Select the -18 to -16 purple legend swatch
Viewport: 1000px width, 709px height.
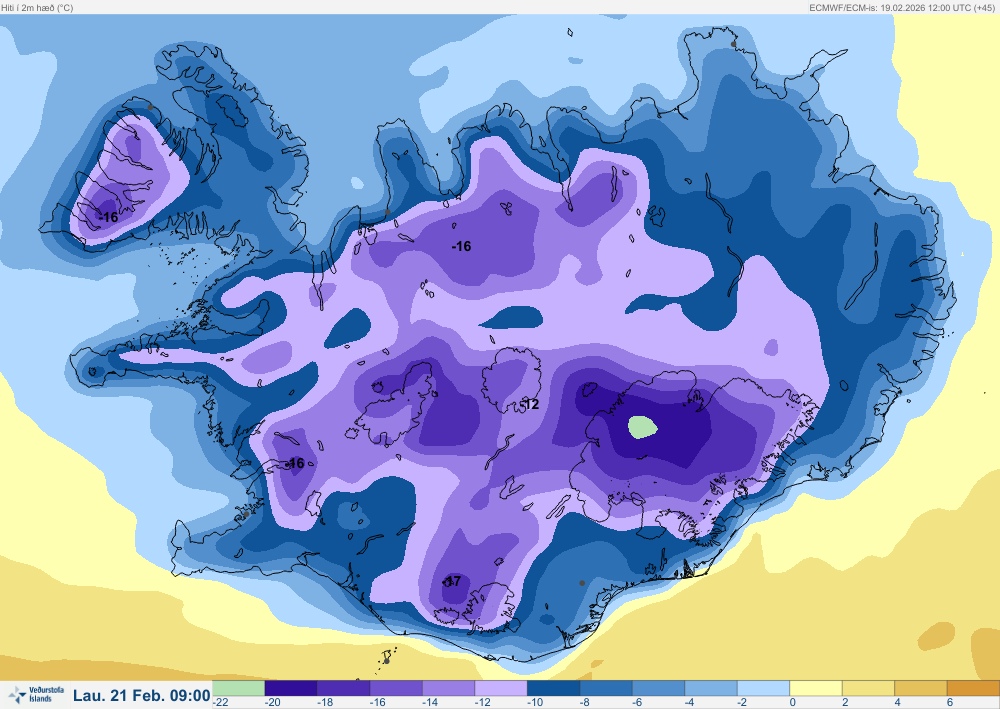[344, 688]
